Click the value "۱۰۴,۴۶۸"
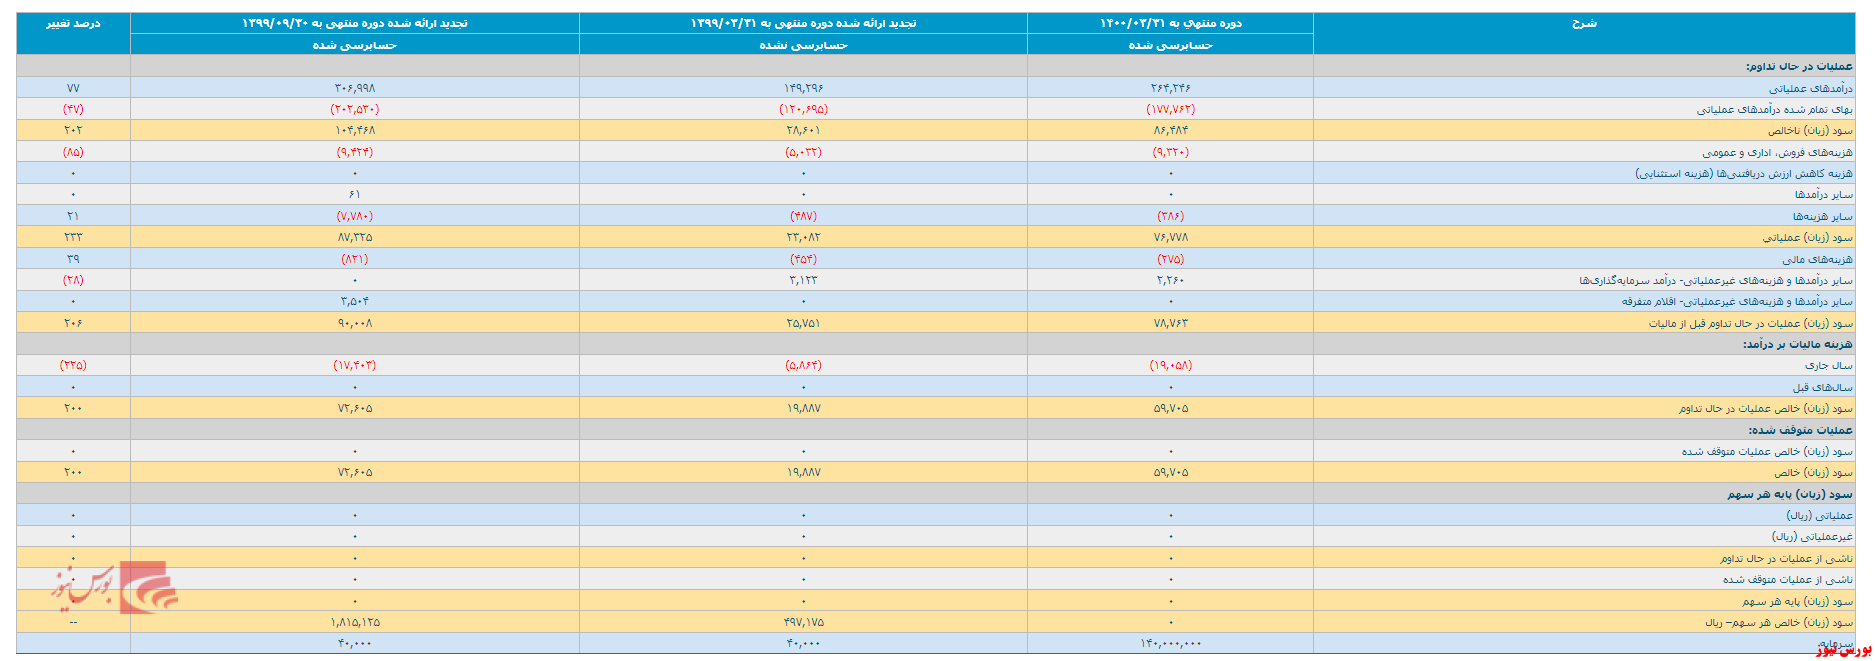Viewport: 1875px width, 661px height. point(355,130)
